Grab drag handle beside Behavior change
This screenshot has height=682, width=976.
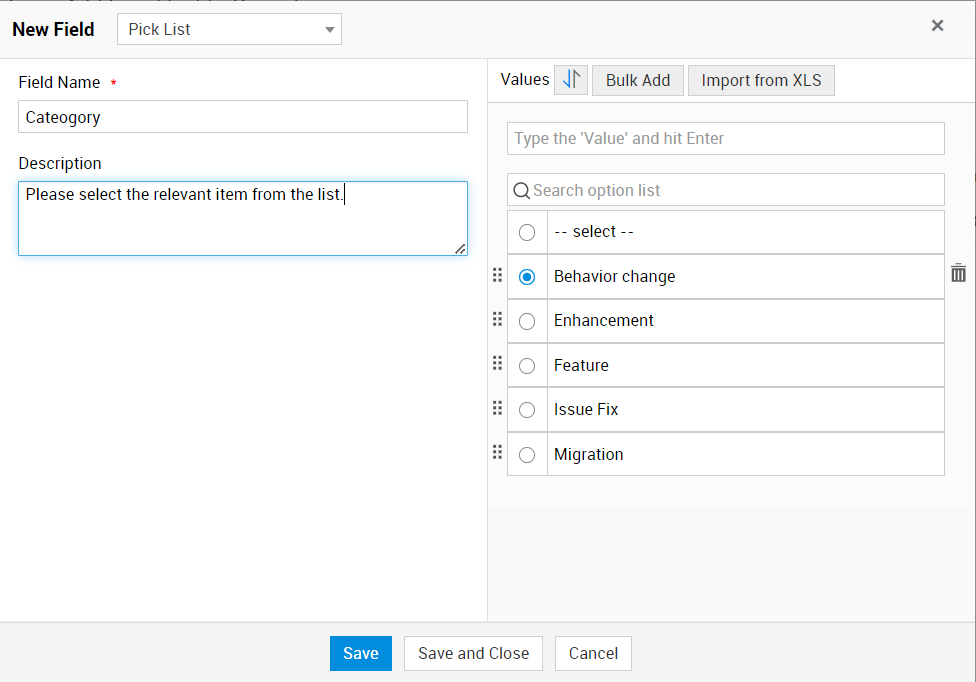[x=498, y=275]
